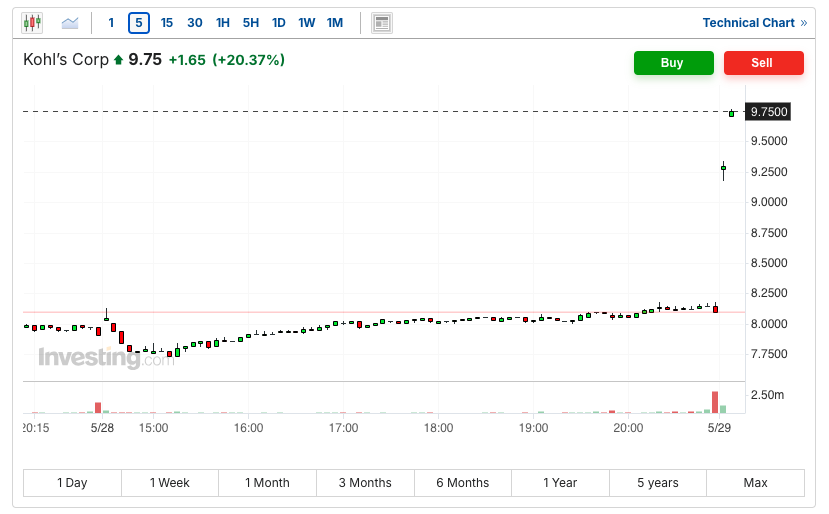Show the 1 Day range
This screenshot has width=829, height=514.
pyautogui.click(x=72, y=483)
